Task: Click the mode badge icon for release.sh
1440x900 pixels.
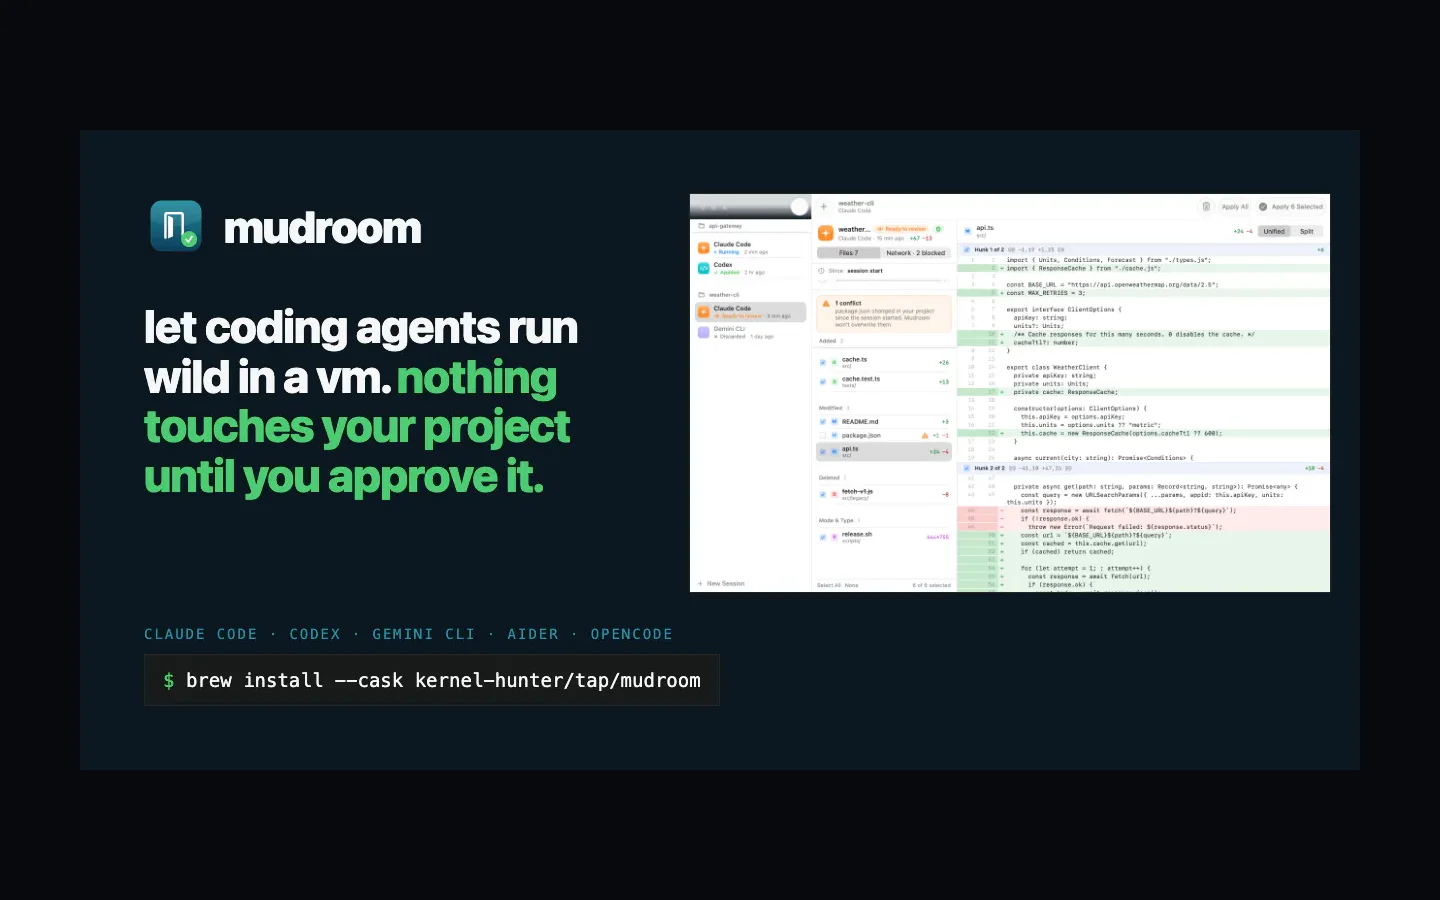Action: click(x=834, y=537)
